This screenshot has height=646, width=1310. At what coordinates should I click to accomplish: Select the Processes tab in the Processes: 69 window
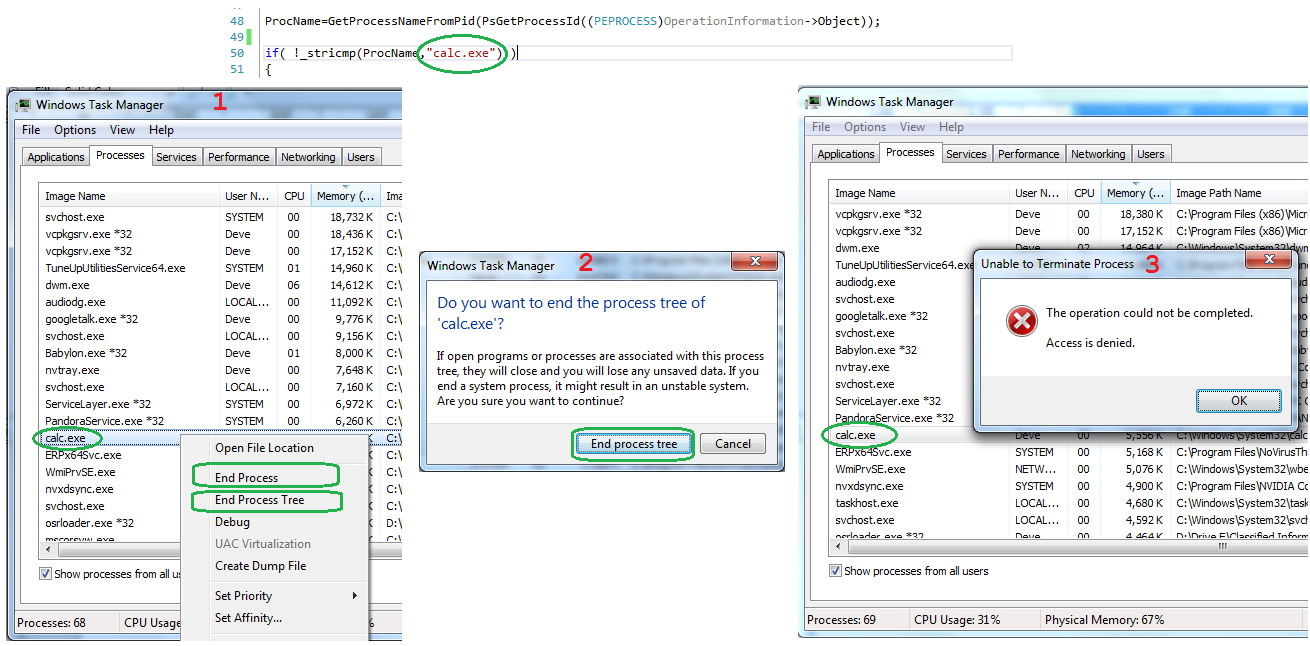(x=910, y=152)
